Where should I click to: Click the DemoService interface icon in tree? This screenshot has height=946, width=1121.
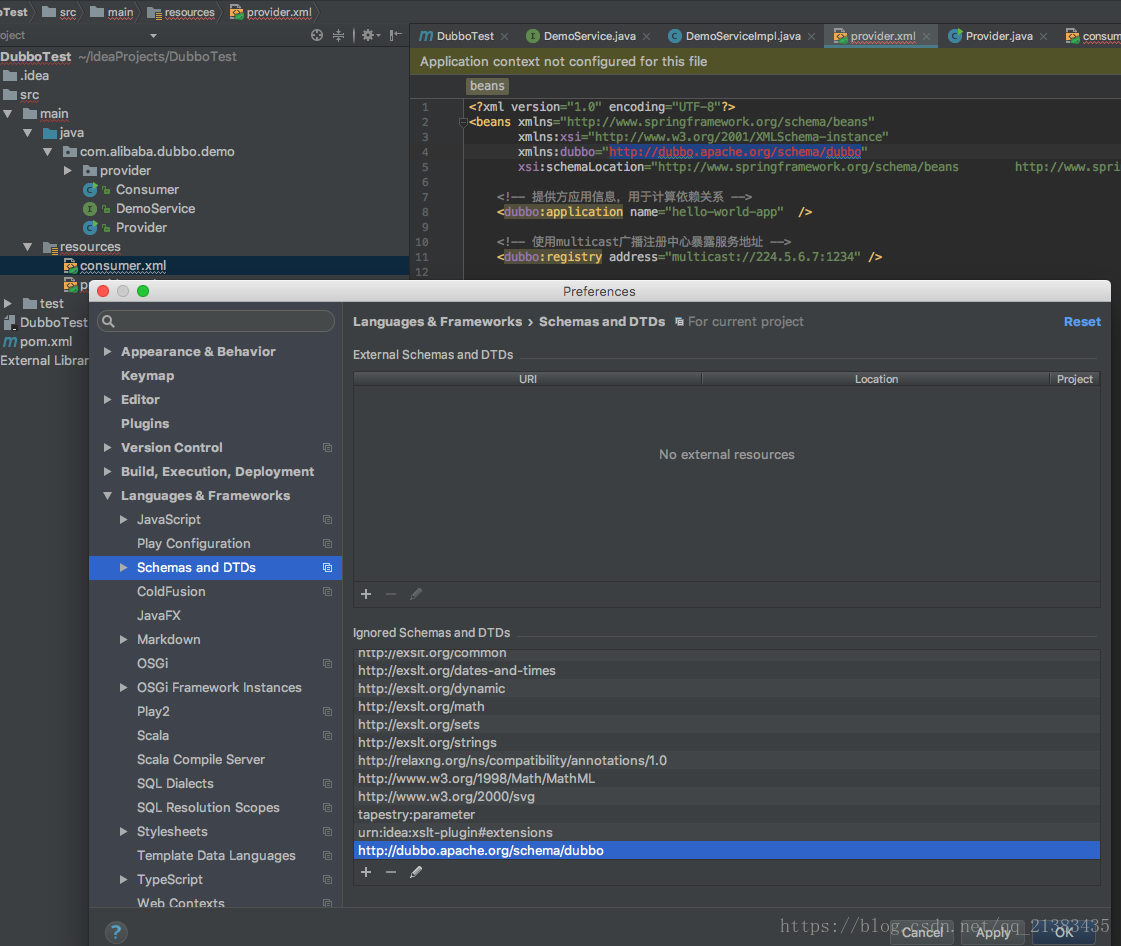tap(90, 209)
